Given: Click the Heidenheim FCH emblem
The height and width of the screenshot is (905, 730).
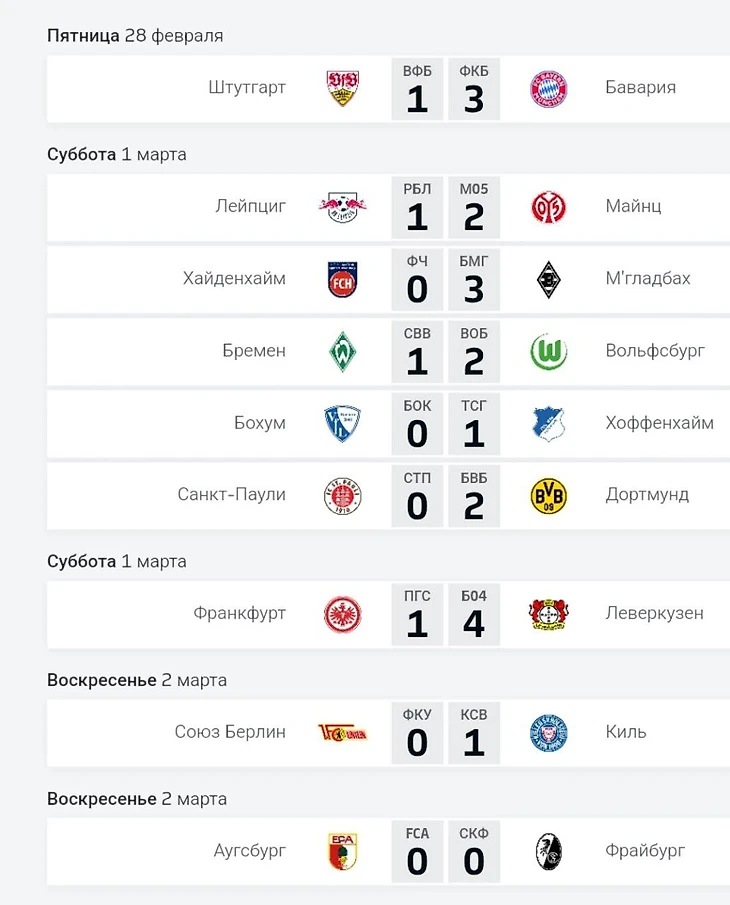Looking at the screenshot, I should point(342,279).
